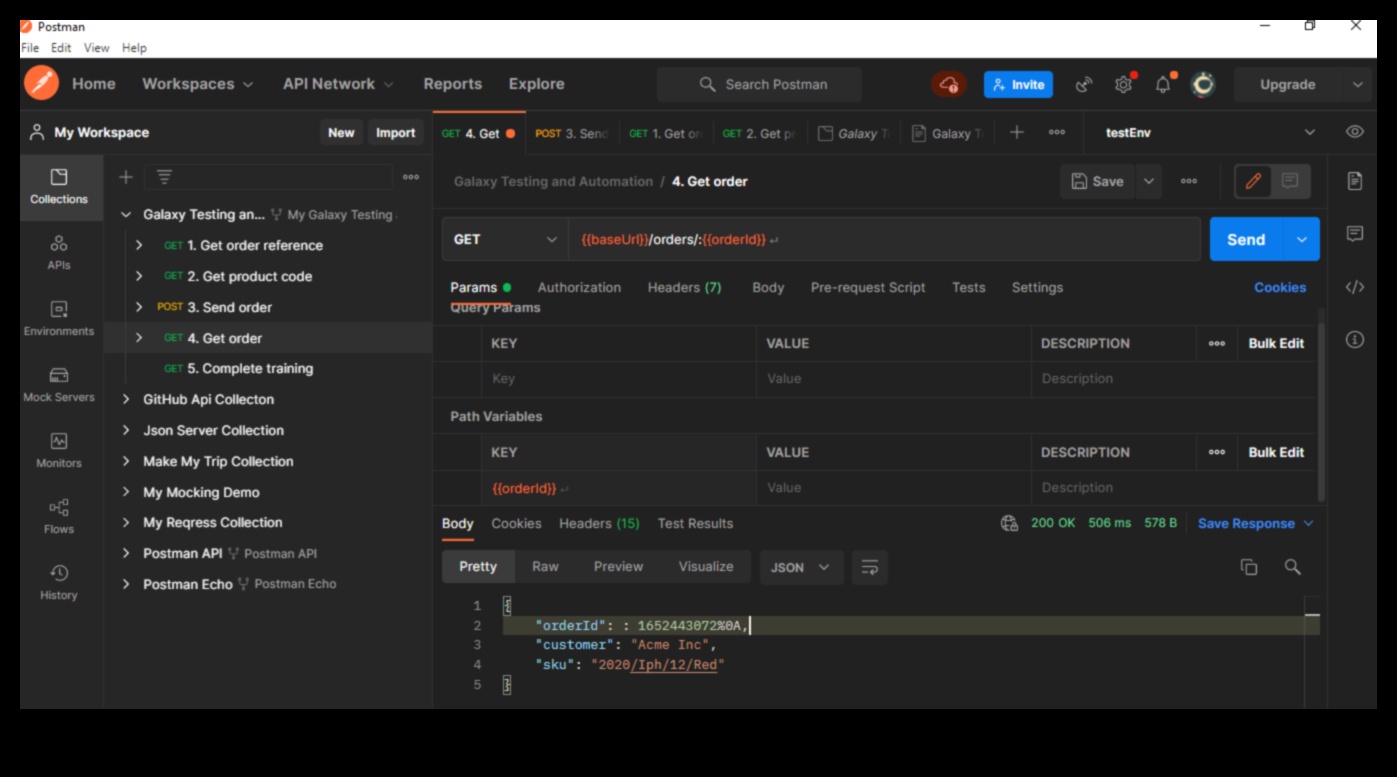Open the Flows sidebar panel
Viewport: 1397px width, 777px height.
[59, 517]
